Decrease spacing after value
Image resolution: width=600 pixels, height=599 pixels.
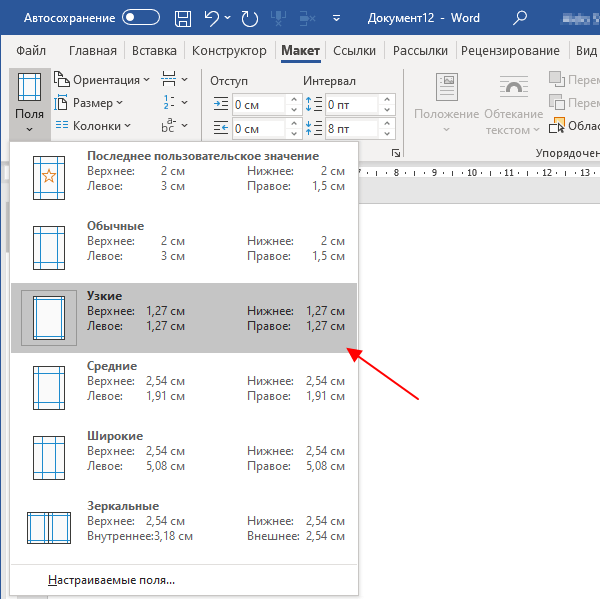click(387, 134)
